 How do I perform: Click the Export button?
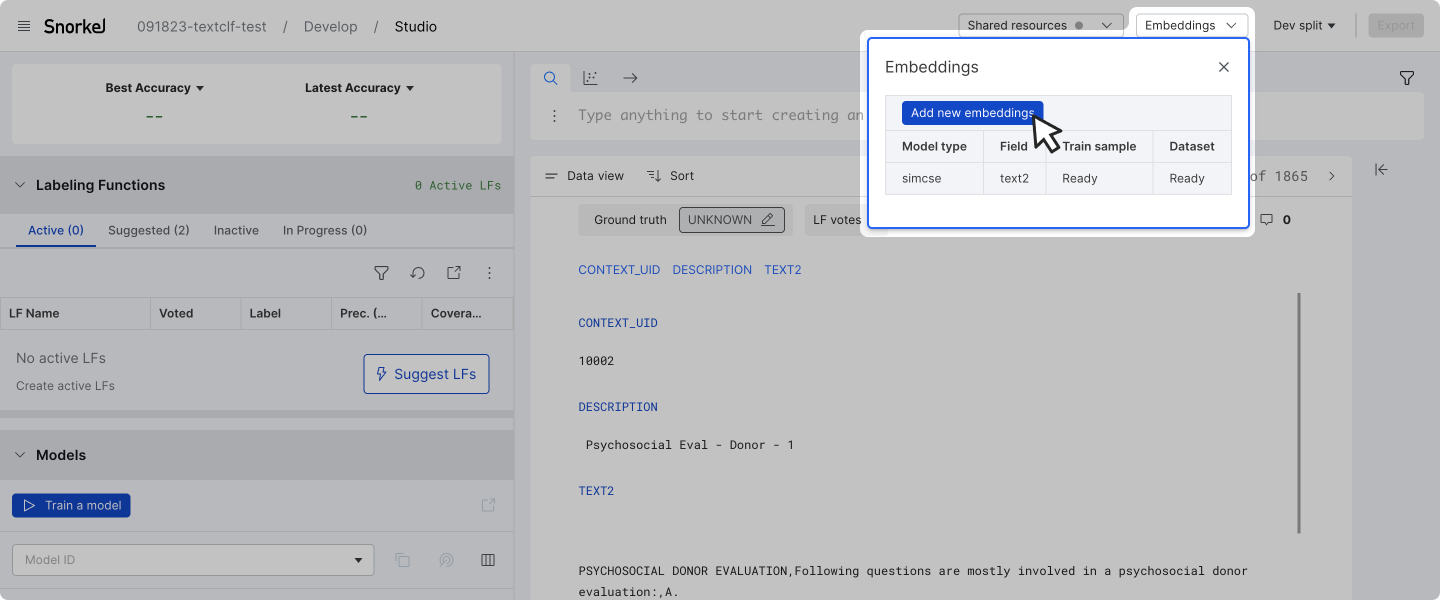[1396, 26]
